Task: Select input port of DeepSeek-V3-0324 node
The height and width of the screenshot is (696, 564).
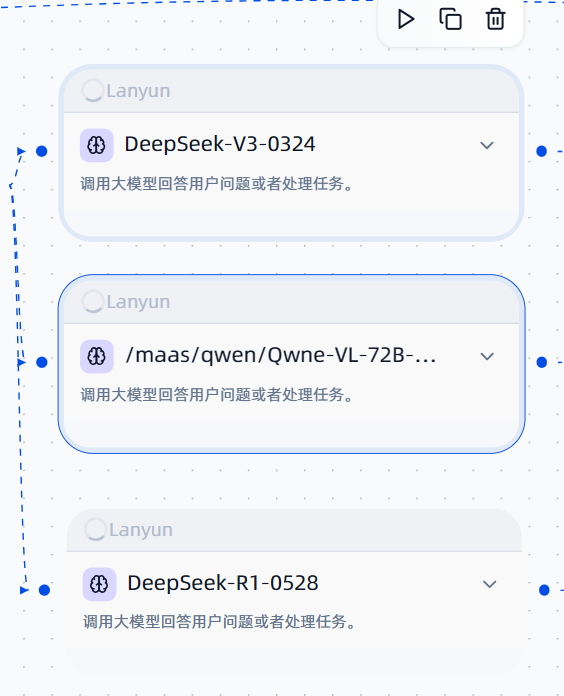Action: [x=42, y=151]
